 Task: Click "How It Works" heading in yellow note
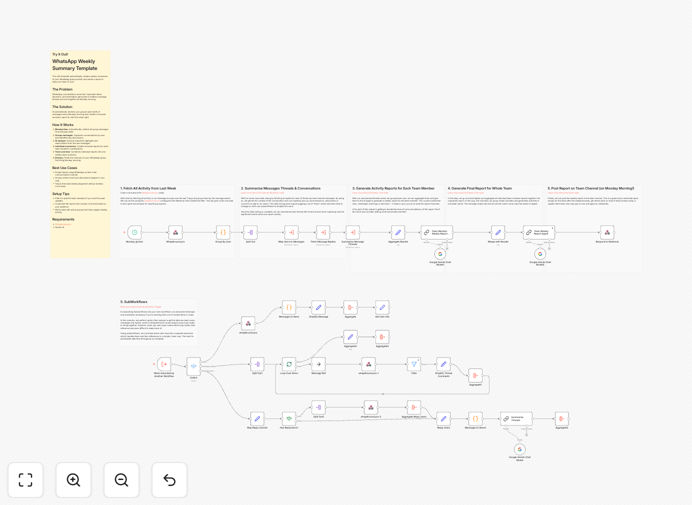pyautogui.click(x=63, y=125)
